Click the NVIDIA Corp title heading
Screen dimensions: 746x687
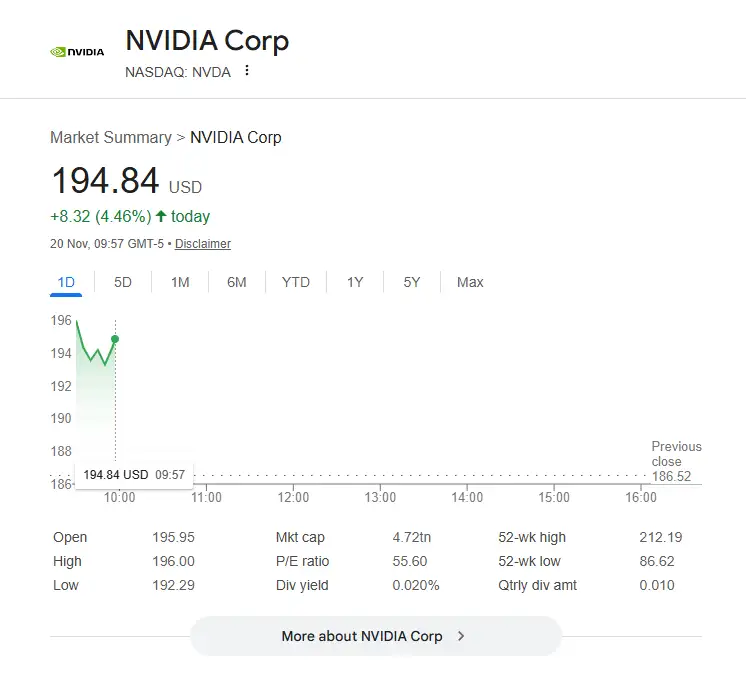pos(207,40)
